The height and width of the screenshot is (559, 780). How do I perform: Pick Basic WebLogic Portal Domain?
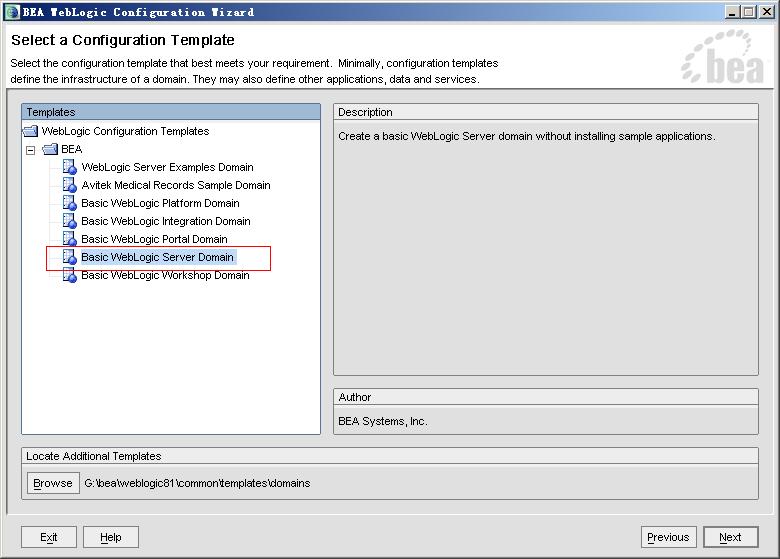pyautogui.click(x=154, y=239)
